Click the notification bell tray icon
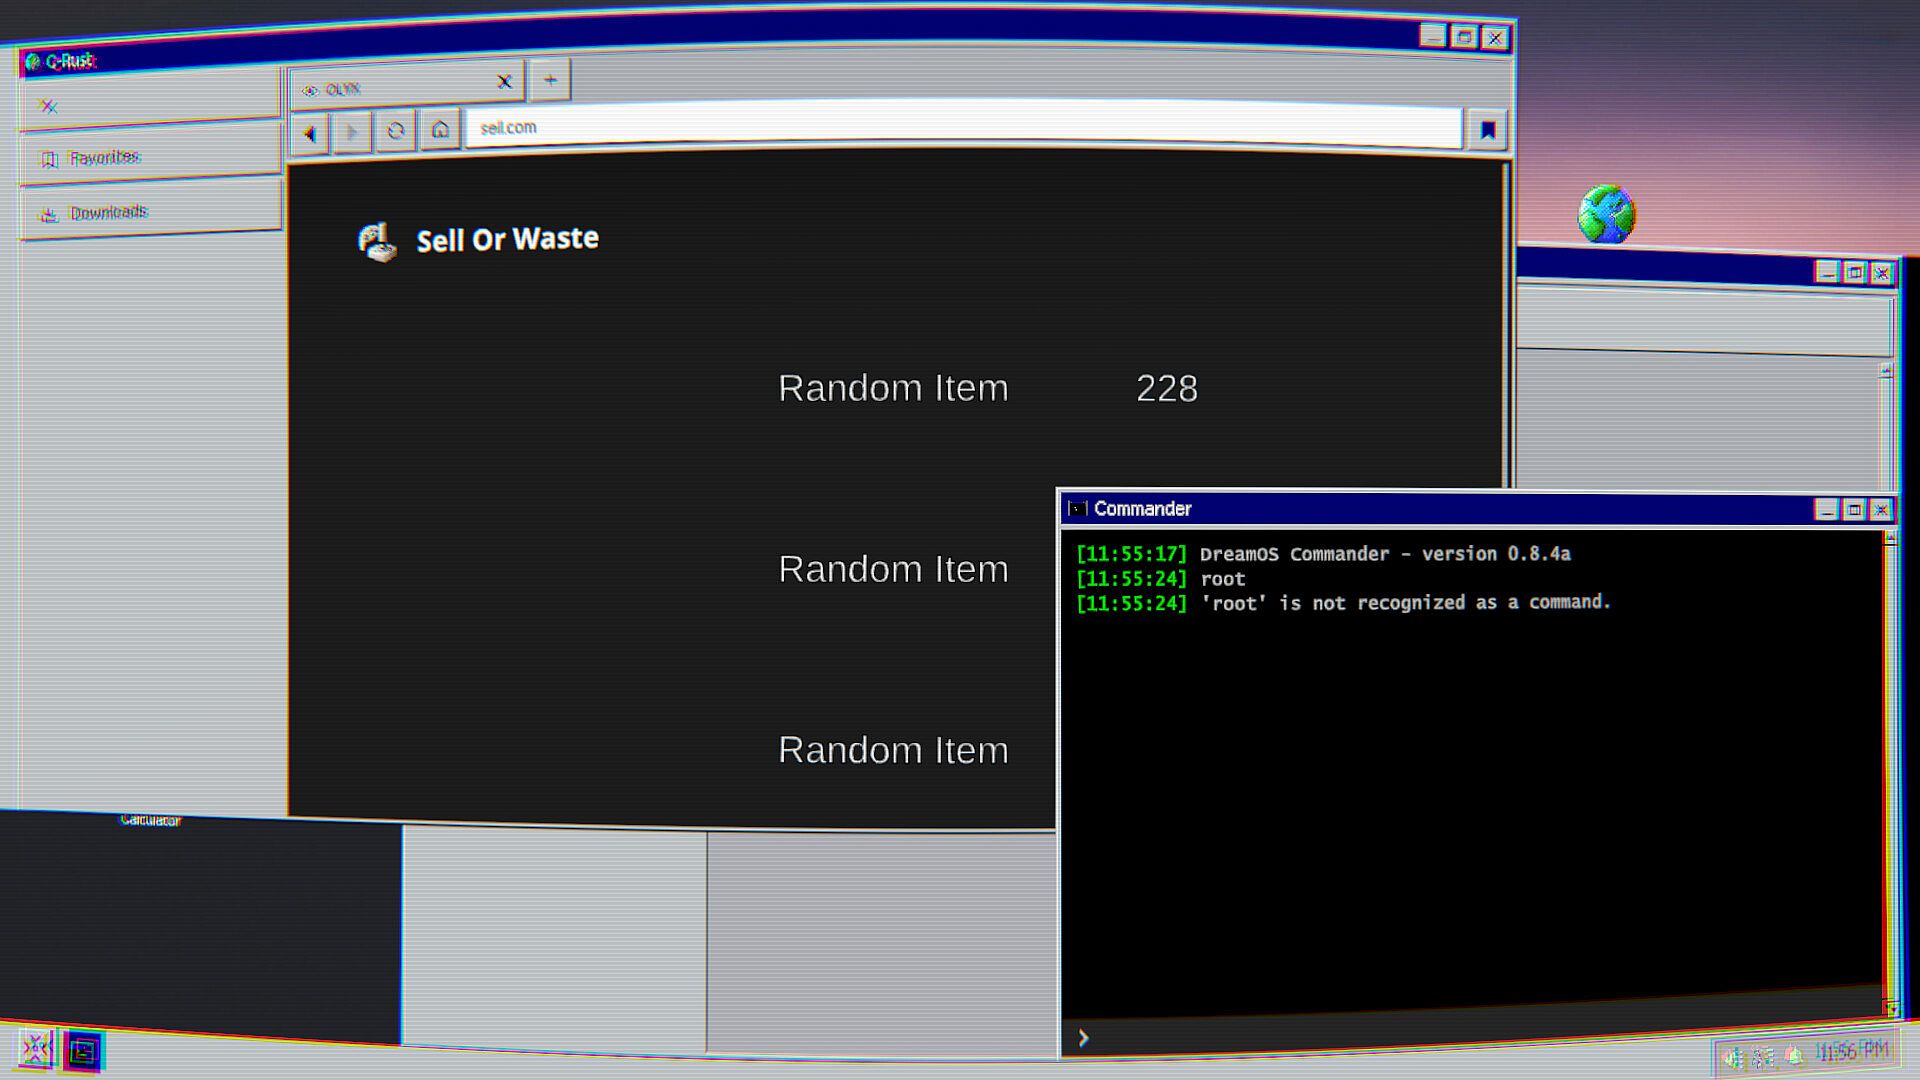Viewport: 1920px width, 1080px height. pos(1795,1055)
